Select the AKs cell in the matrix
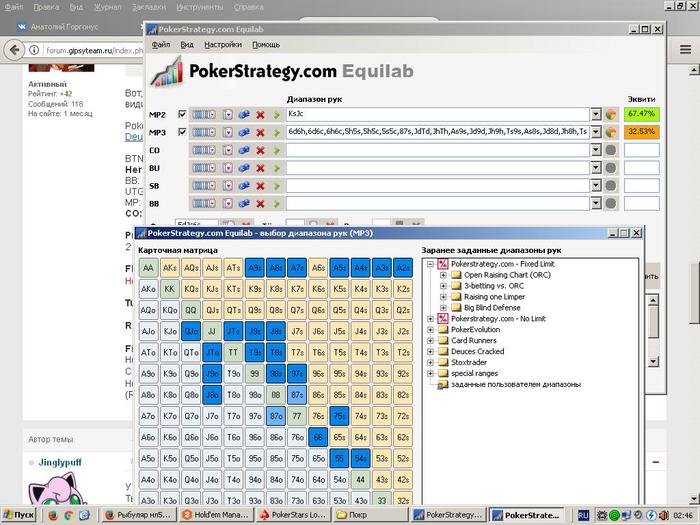Viewport: 700px width, 525px height. pyautogui.click(x=170, y=268)
